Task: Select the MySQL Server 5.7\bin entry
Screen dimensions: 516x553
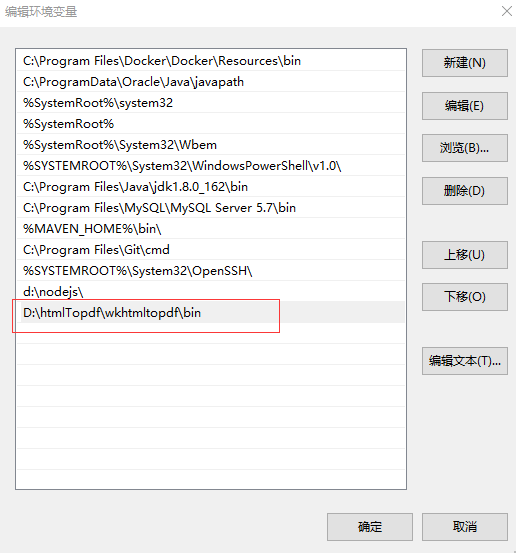Action: [x=211, y=207]
